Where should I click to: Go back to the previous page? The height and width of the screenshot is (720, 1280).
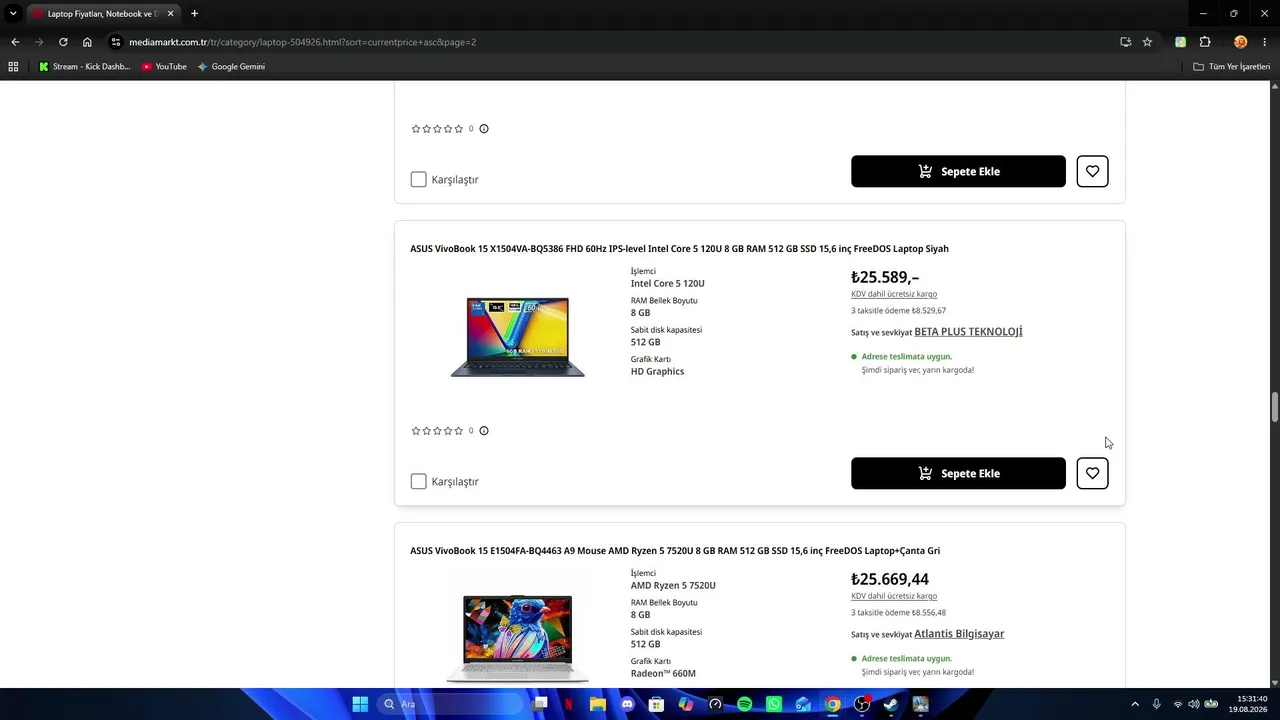pyautogui.click(x=15, y=42)
